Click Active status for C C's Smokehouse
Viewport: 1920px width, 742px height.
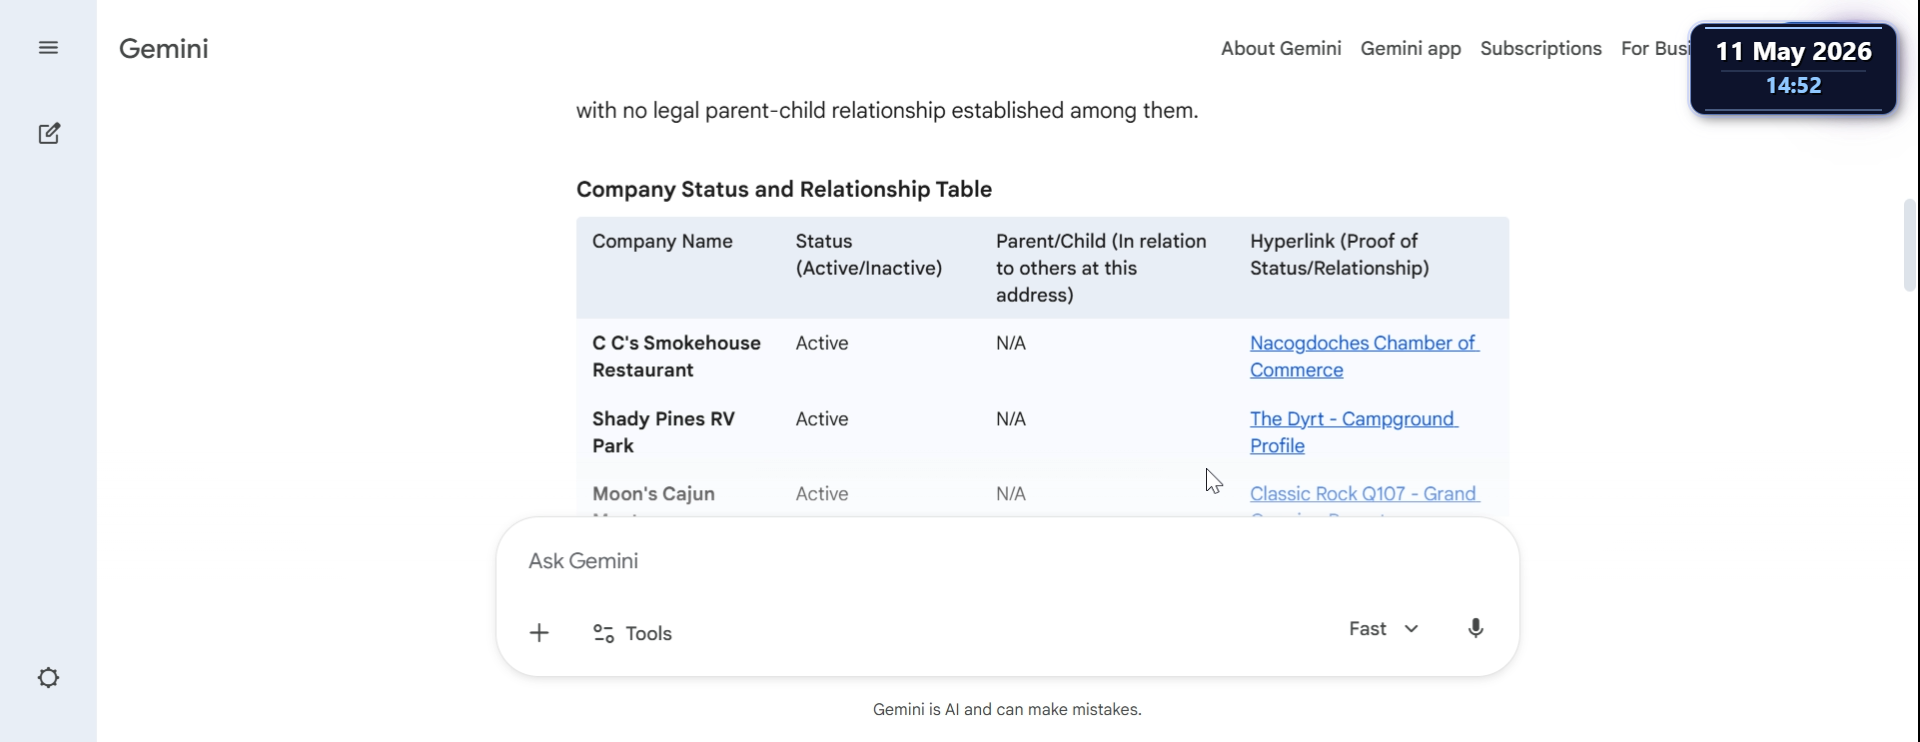point(822,343)
